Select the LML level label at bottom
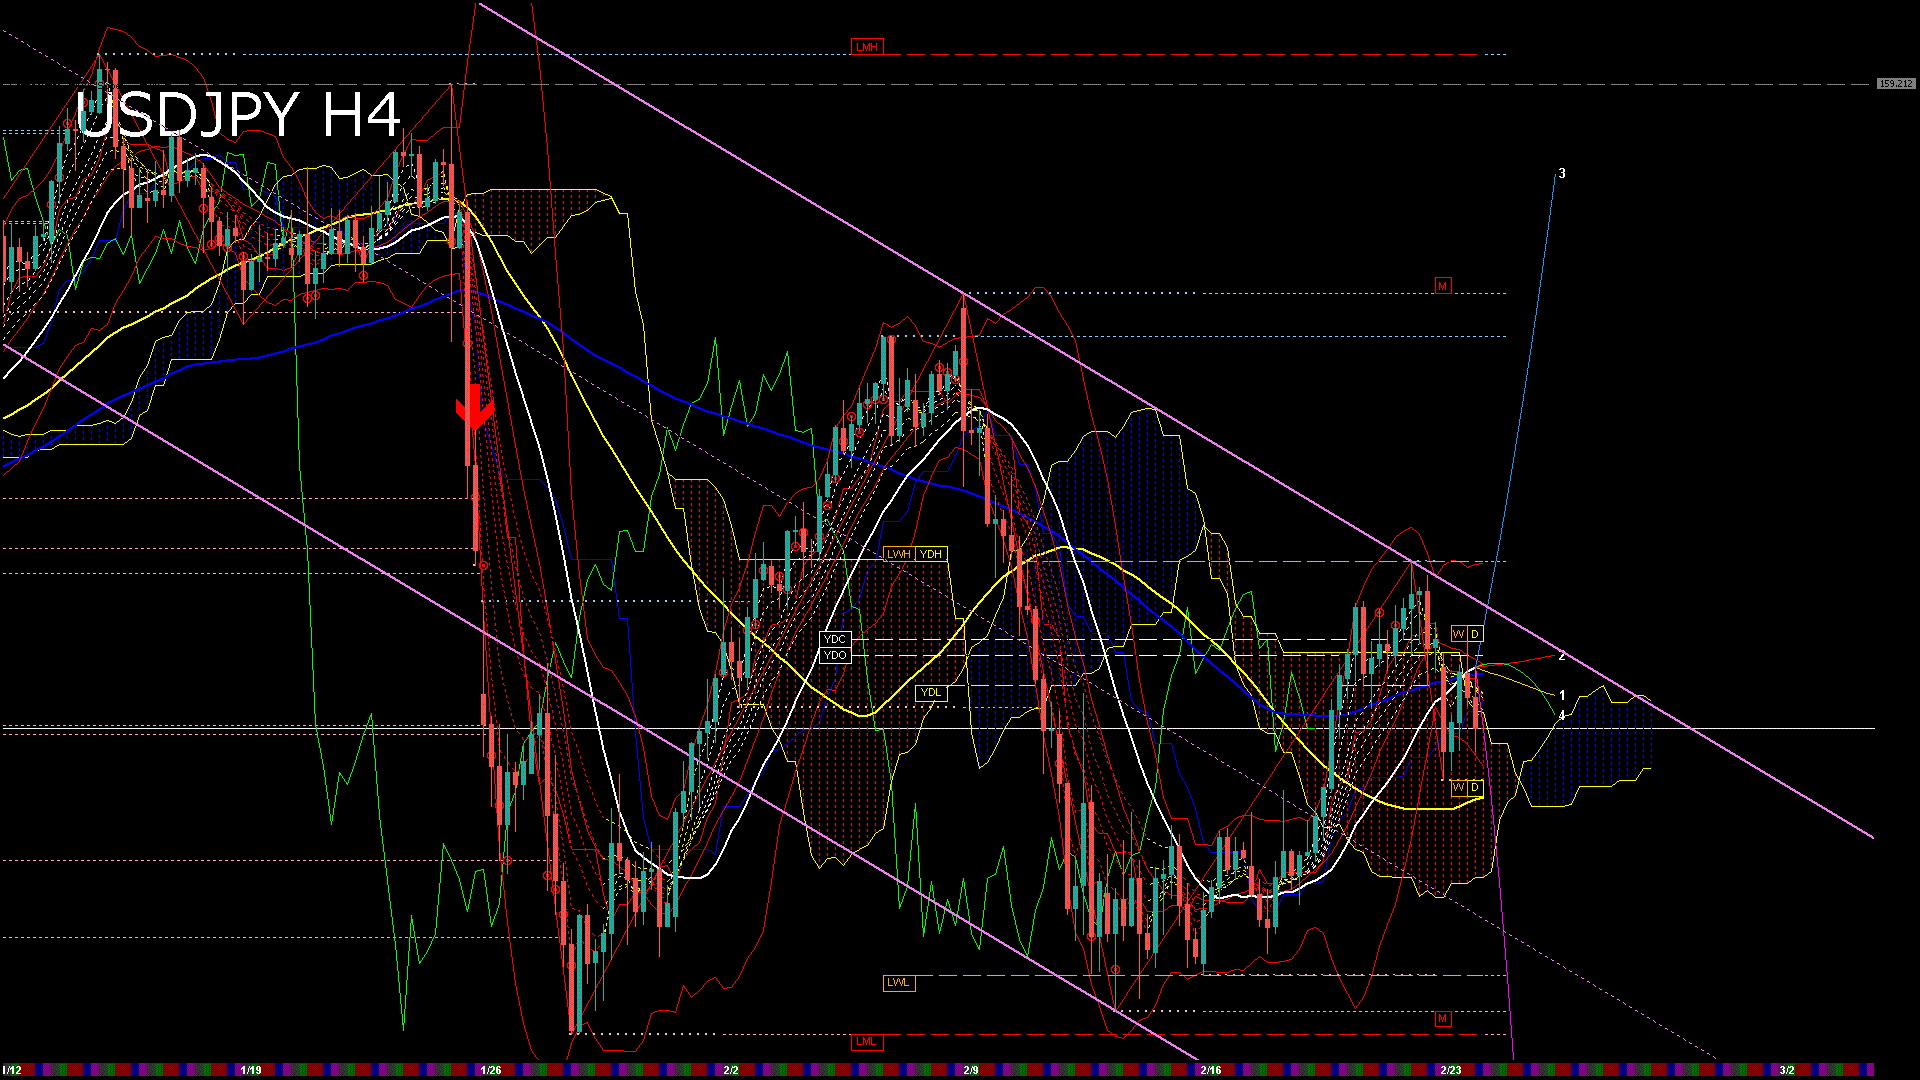 click(x=866, y=1041)
